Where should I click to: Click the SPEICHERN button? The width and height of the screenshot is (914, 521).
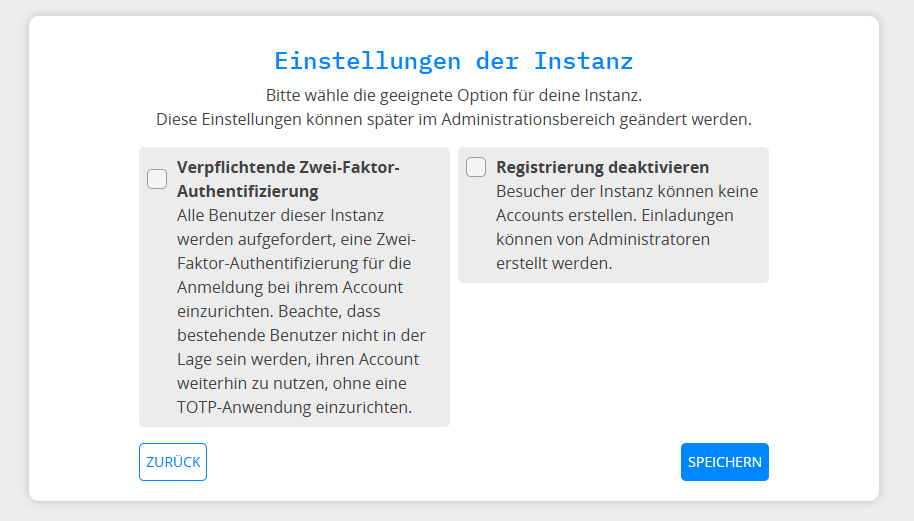click(724, 462)
